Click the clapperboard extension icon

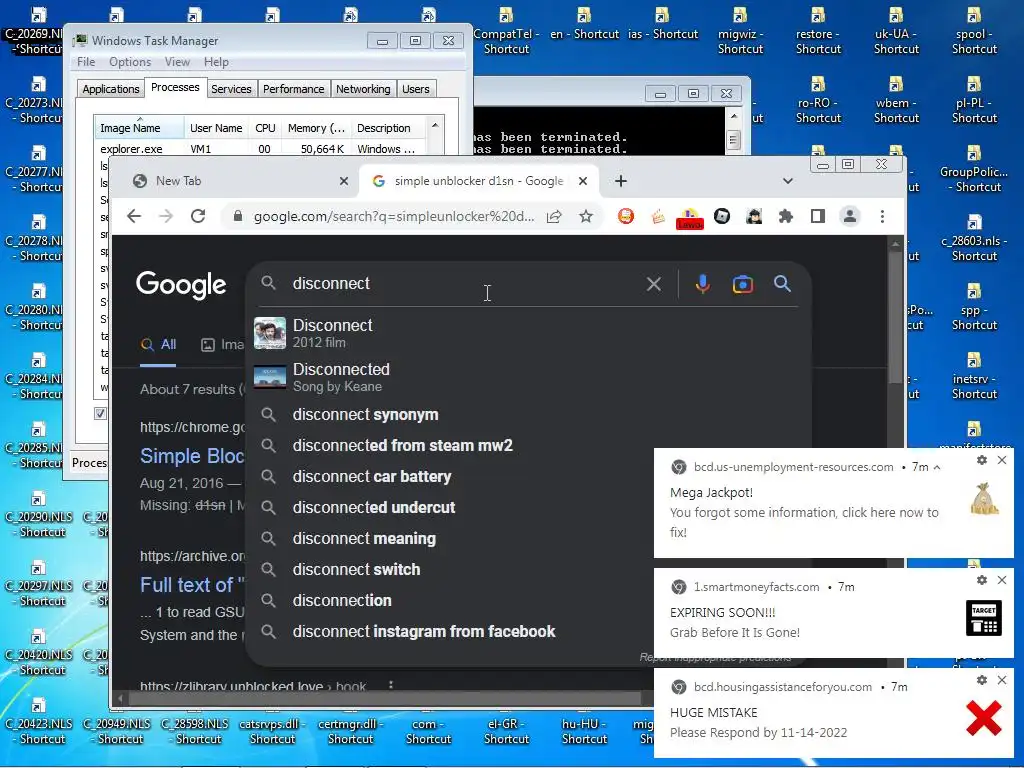point(658,216)
